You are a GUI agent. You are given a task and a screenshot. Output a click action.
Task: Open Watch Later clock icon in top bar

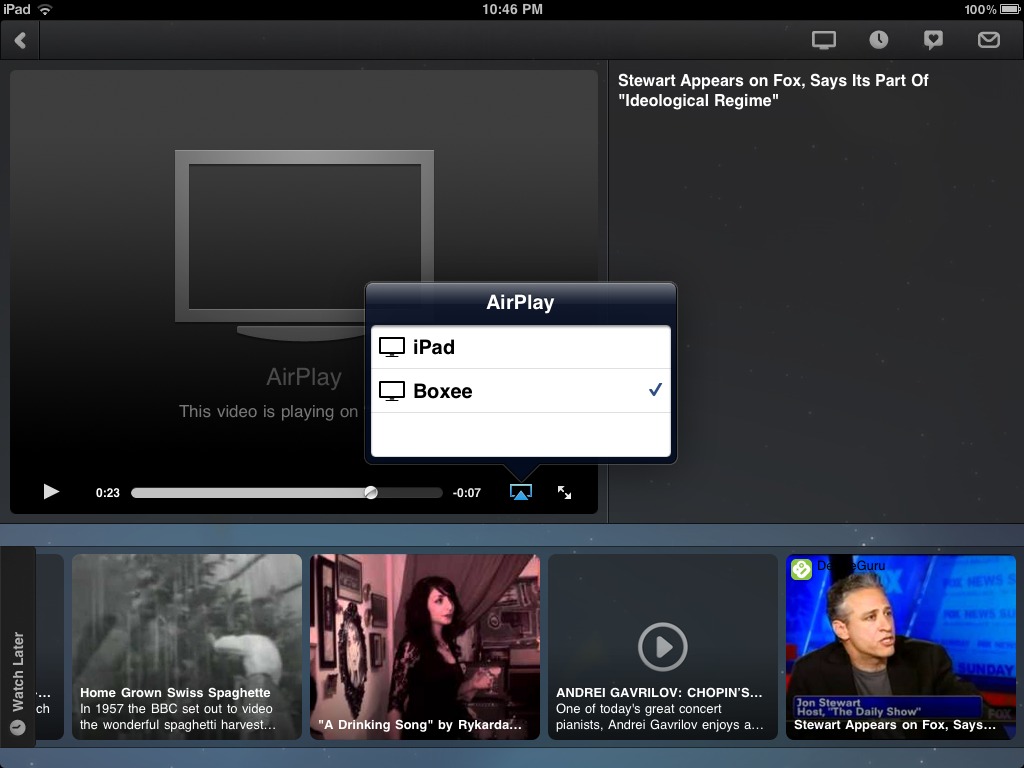878,40
